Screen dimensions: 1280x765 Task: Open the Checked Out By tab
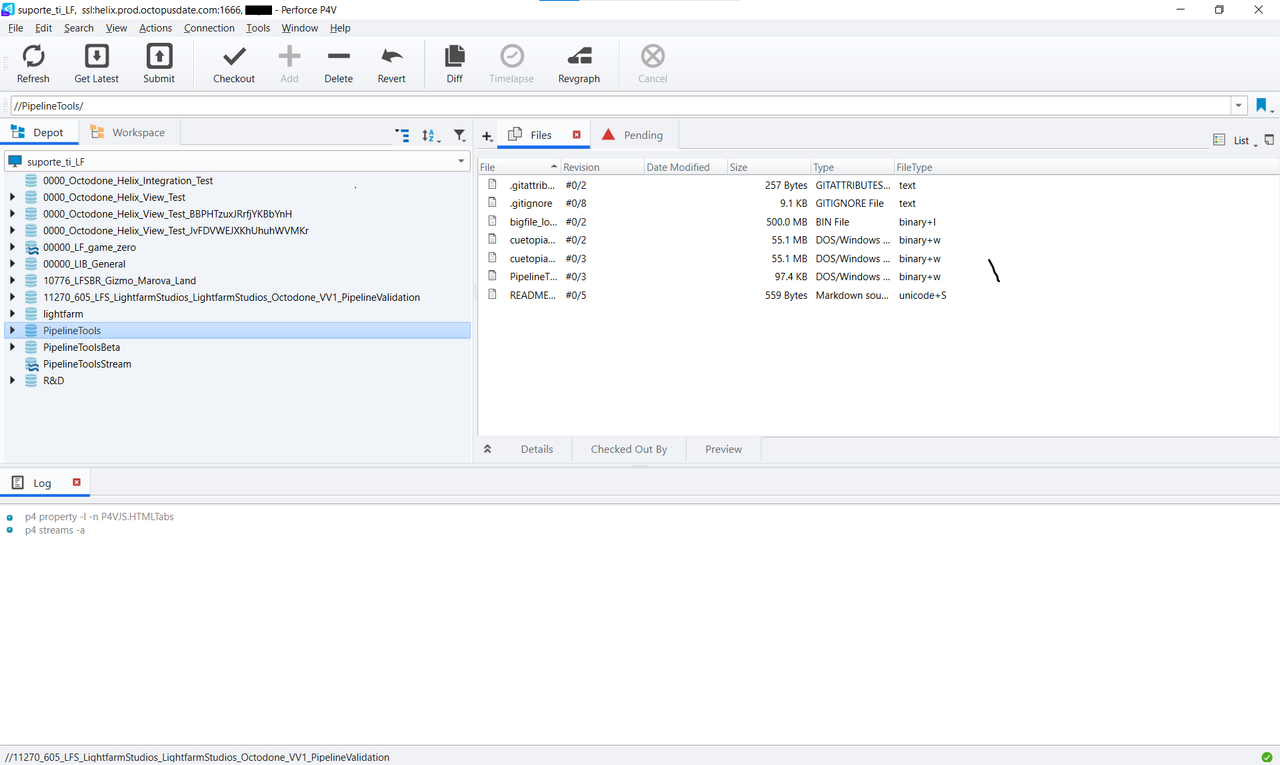tap(629, 449)
